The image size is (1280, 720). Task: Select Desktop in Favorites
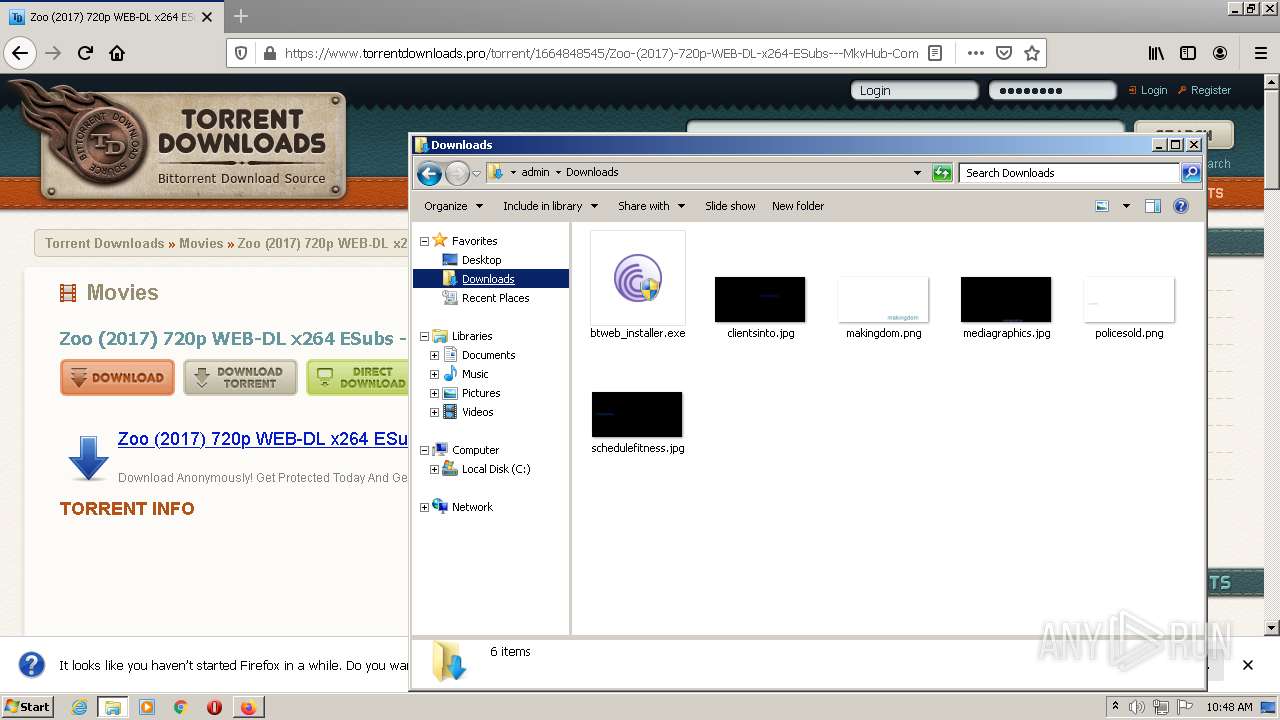pyautogui.click(x=481, y=260)
